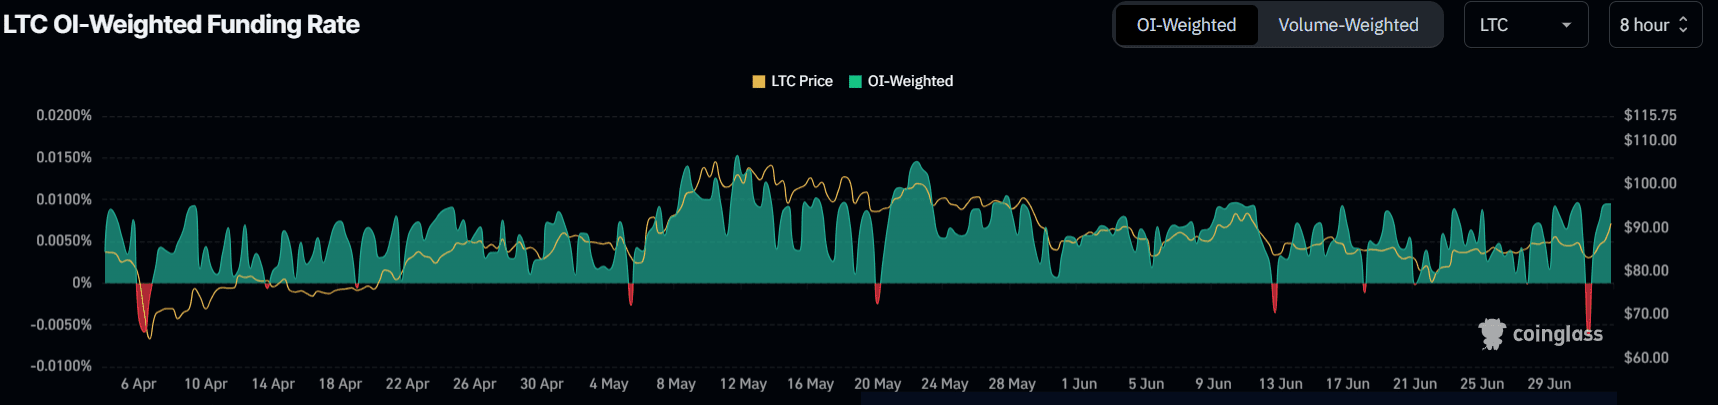Click the 0.0100% axis label

(64, 200)
